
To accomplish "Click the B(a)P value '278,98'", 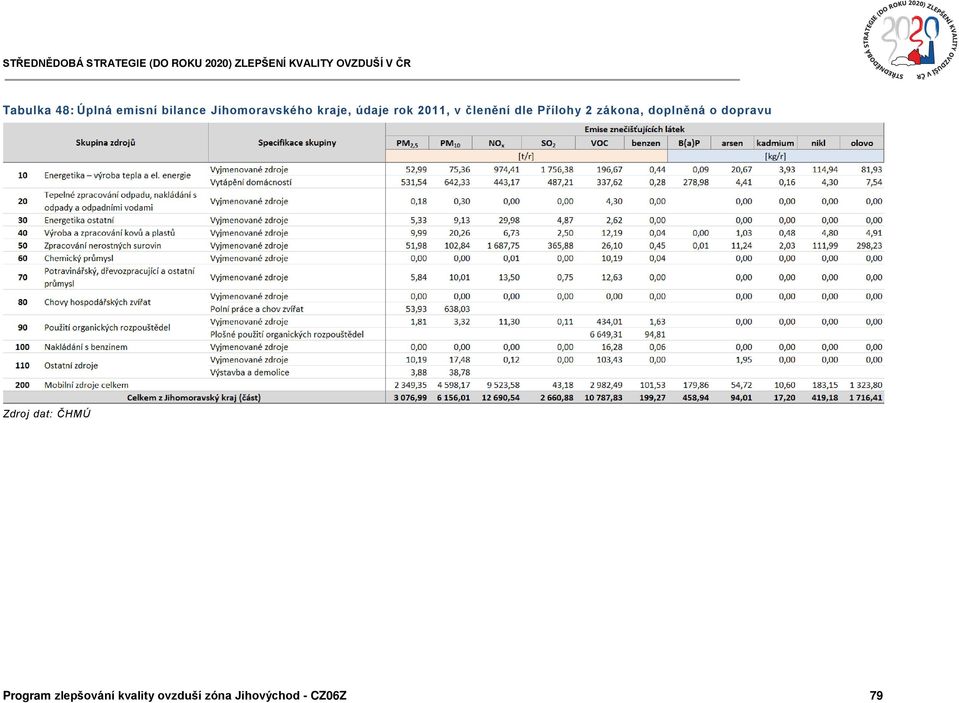I will pyautogui.click(x=695, y=182).
